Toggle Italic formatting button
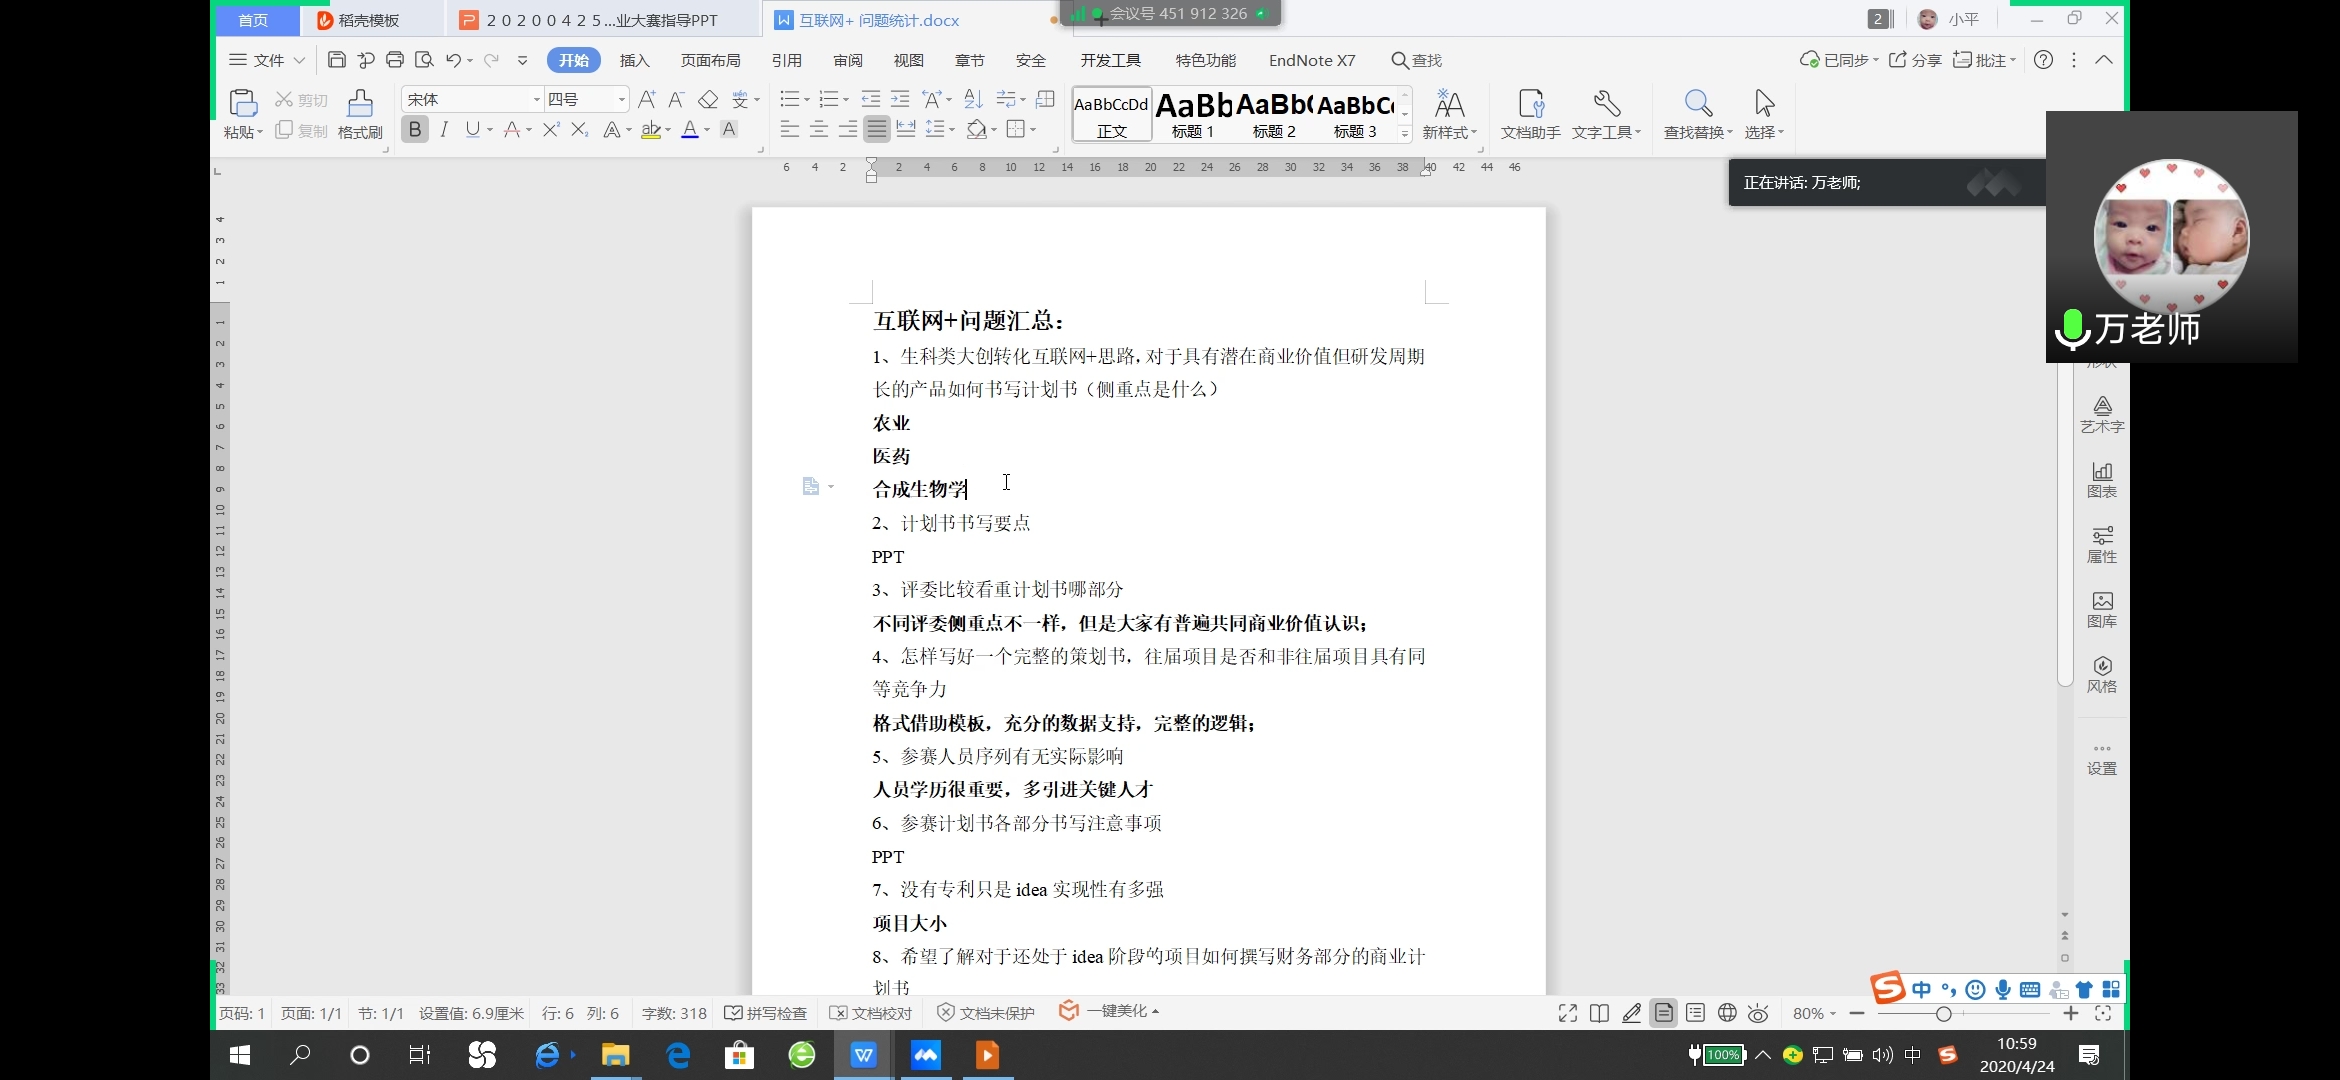Image resolution: width=2340 pixels, height=1080 pixels. pyautogui.click(x=444, y=130)
